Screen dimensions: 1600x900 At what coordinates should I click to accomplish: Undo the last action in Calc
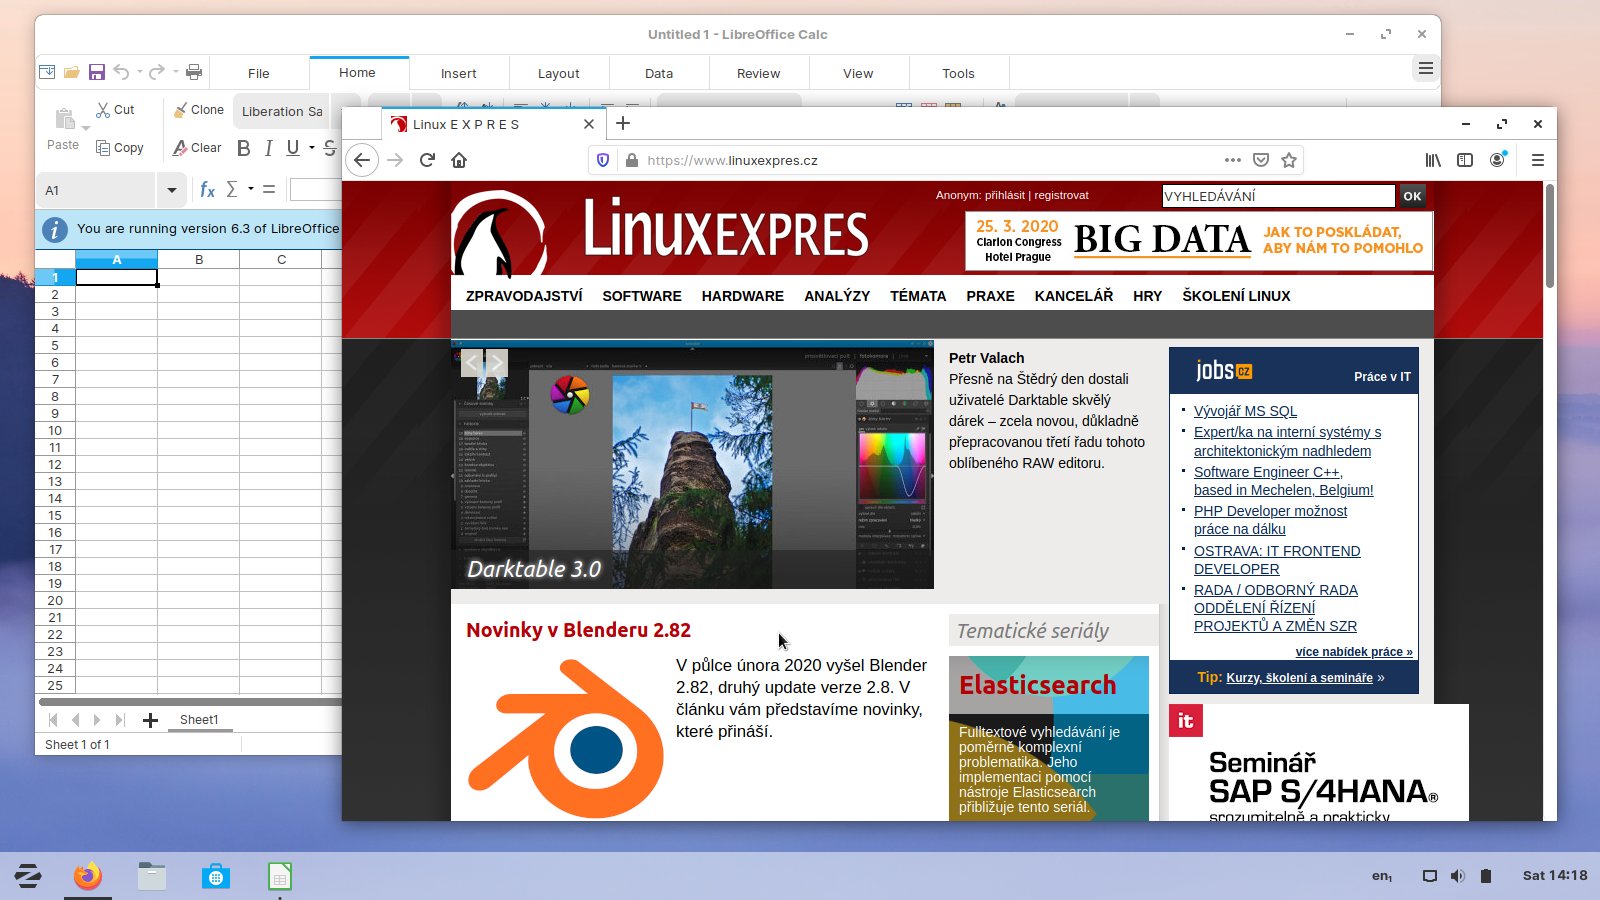click(121, 72)
